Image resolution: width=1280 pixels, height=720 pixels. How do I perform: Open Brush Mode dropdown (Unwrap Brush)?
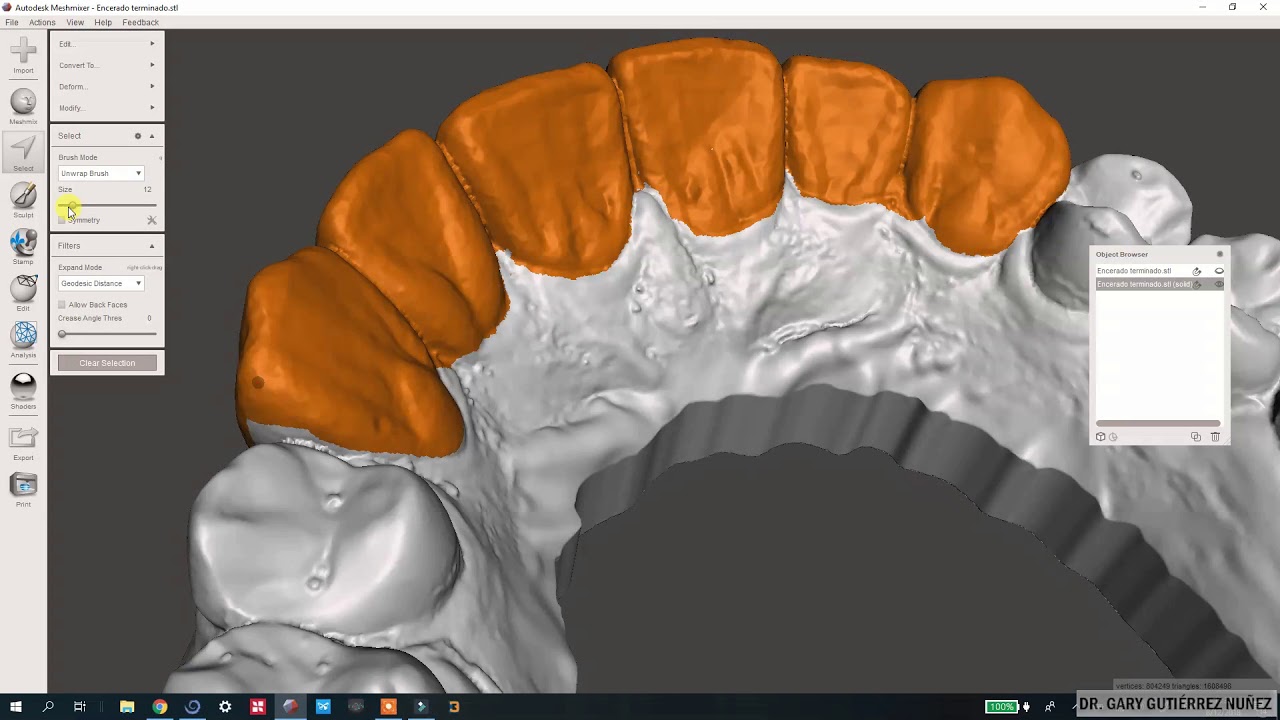[101, 174]
